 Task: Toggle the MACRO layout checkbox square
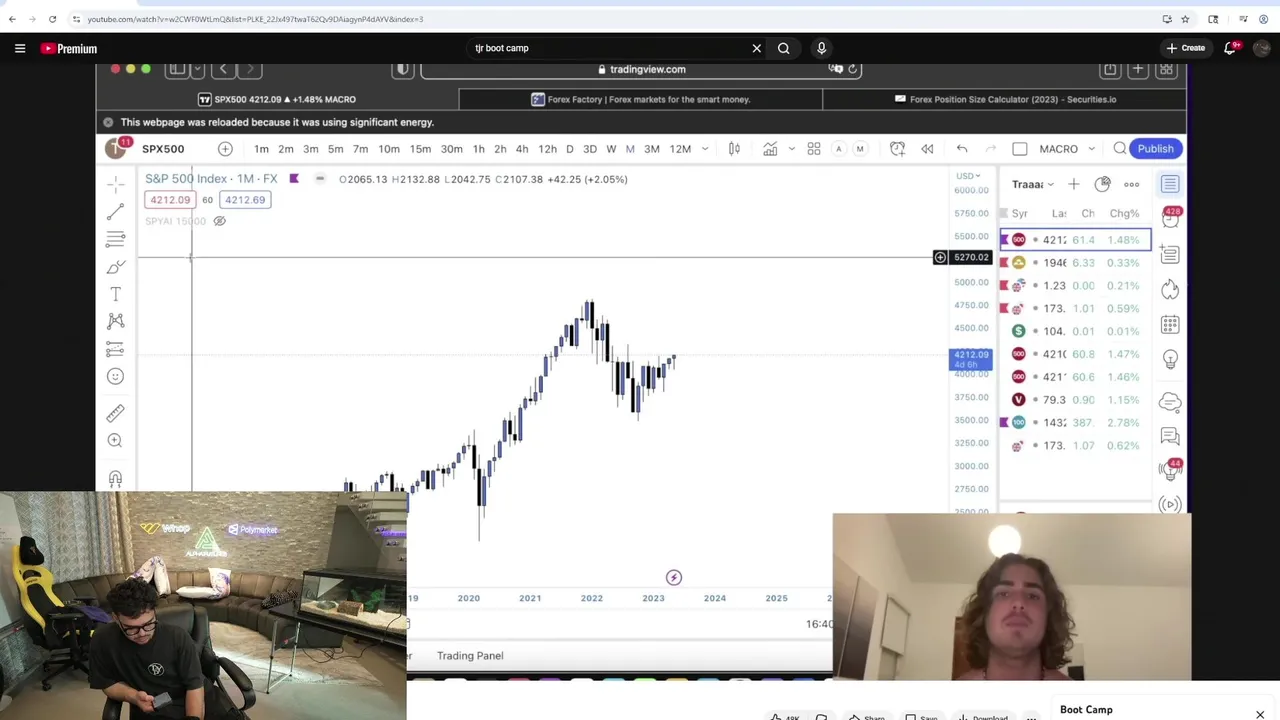[x=1020, y=149]
